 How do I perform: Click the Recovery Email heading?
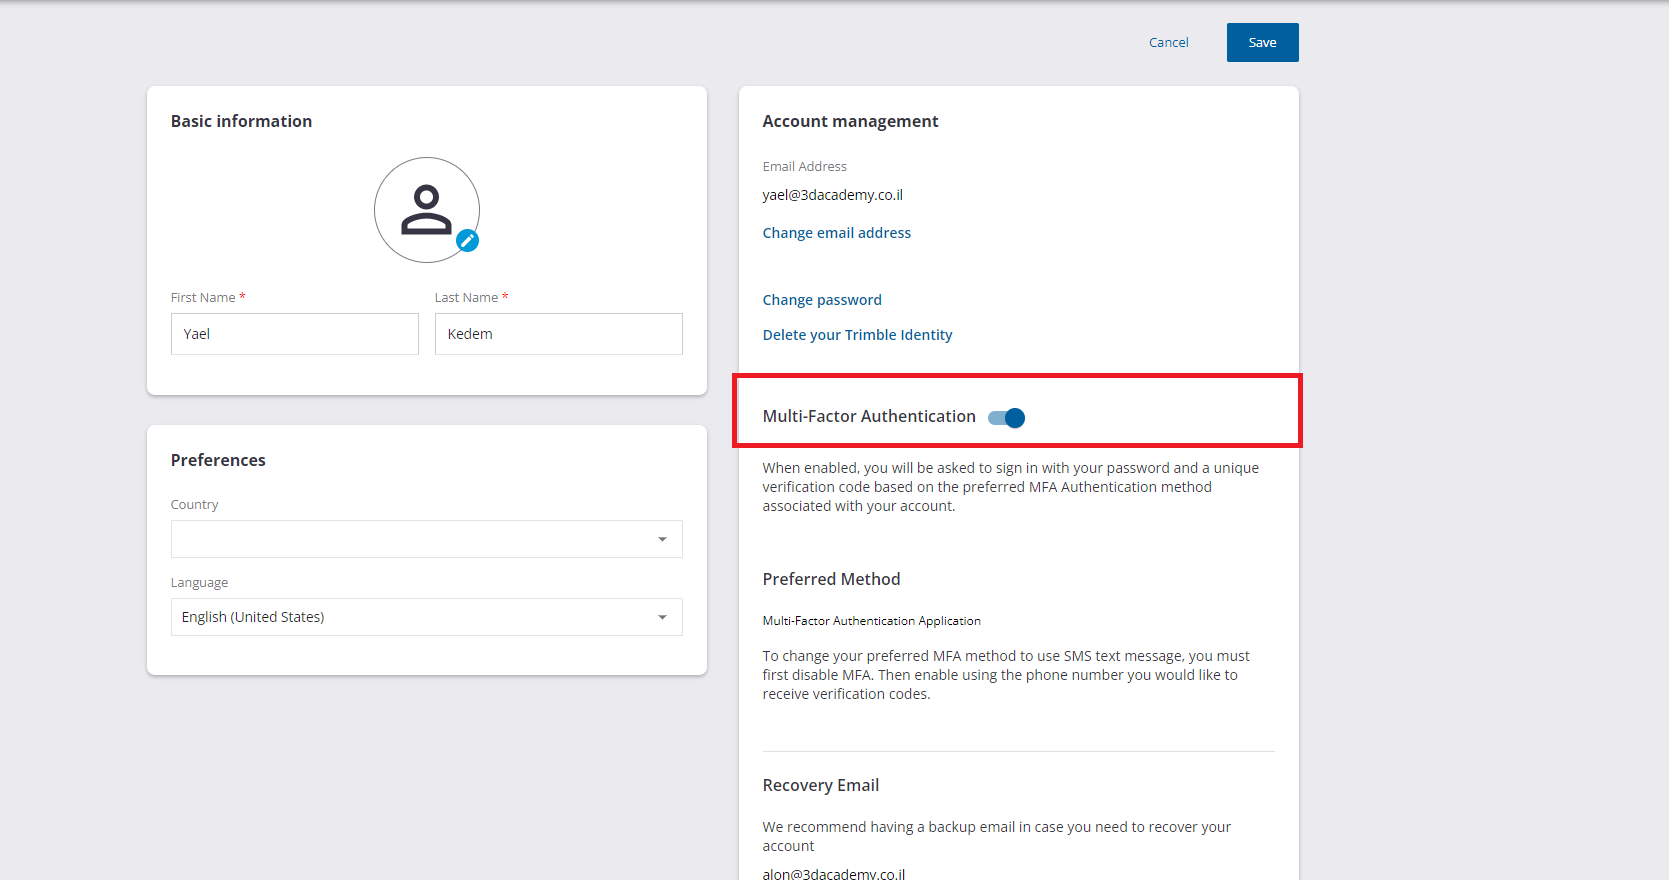tap(820, 785)
